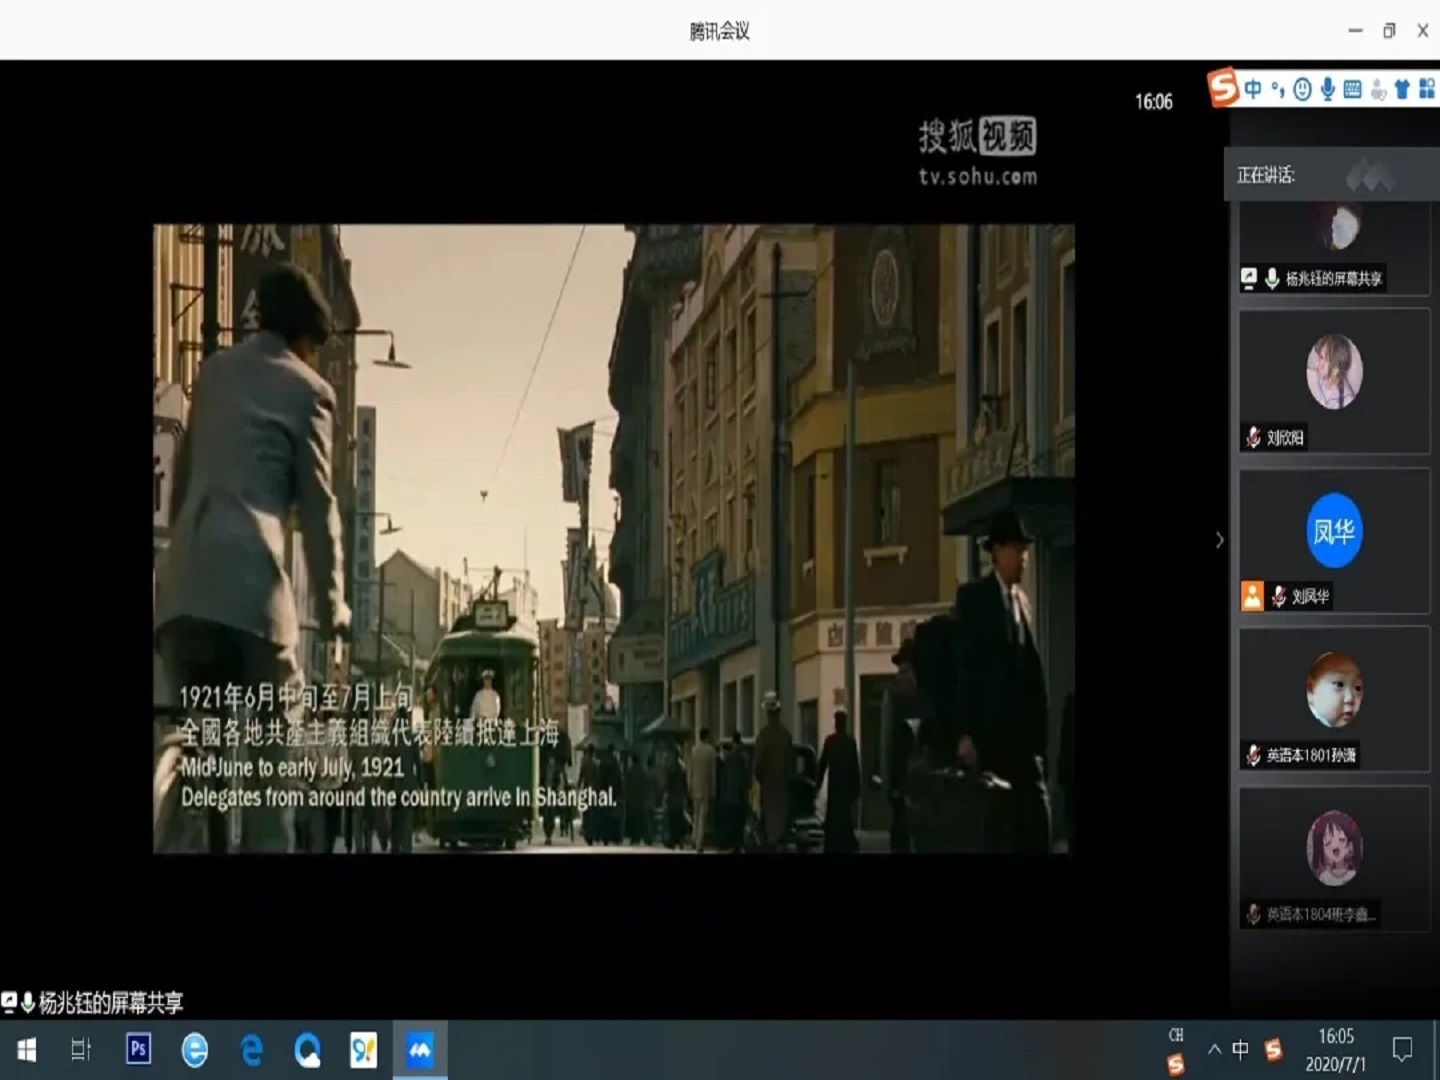Open the blue Q browser taskbar icon
The height and width of the screenshot is (1080, 1440).
307,1050
